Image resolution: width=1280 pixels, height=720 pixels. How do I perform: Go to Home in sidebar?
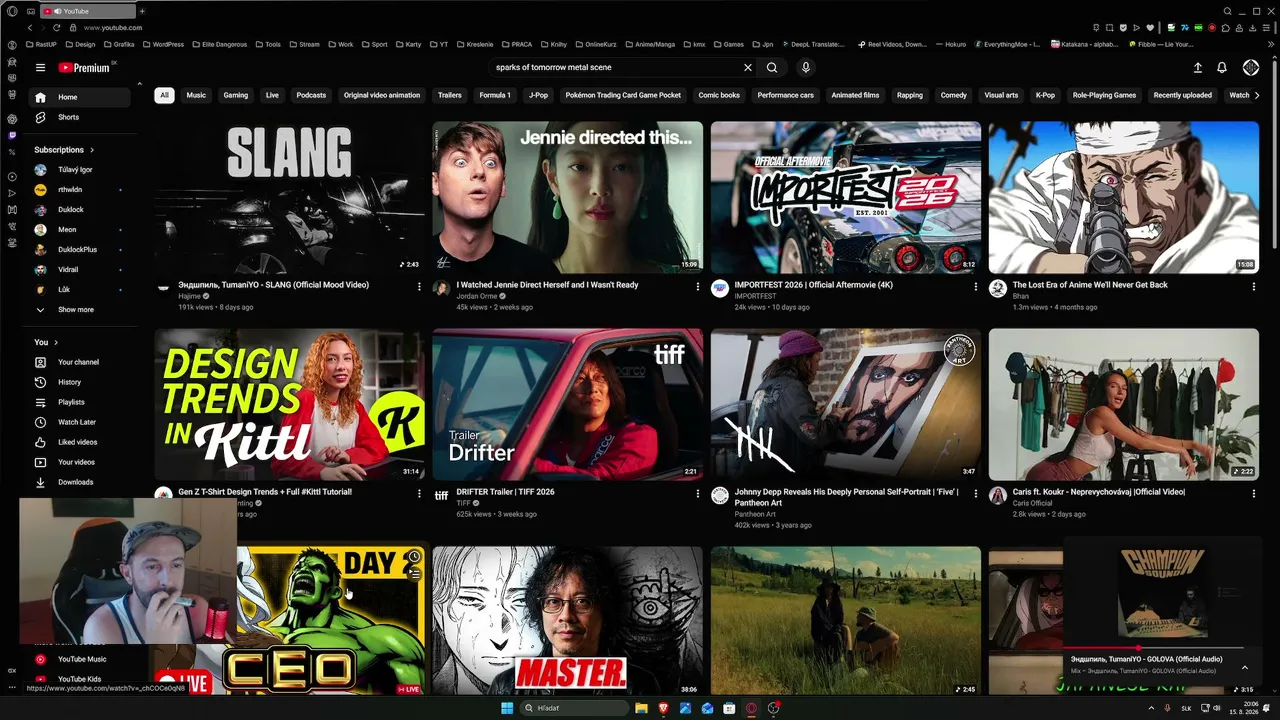(80, 97)
